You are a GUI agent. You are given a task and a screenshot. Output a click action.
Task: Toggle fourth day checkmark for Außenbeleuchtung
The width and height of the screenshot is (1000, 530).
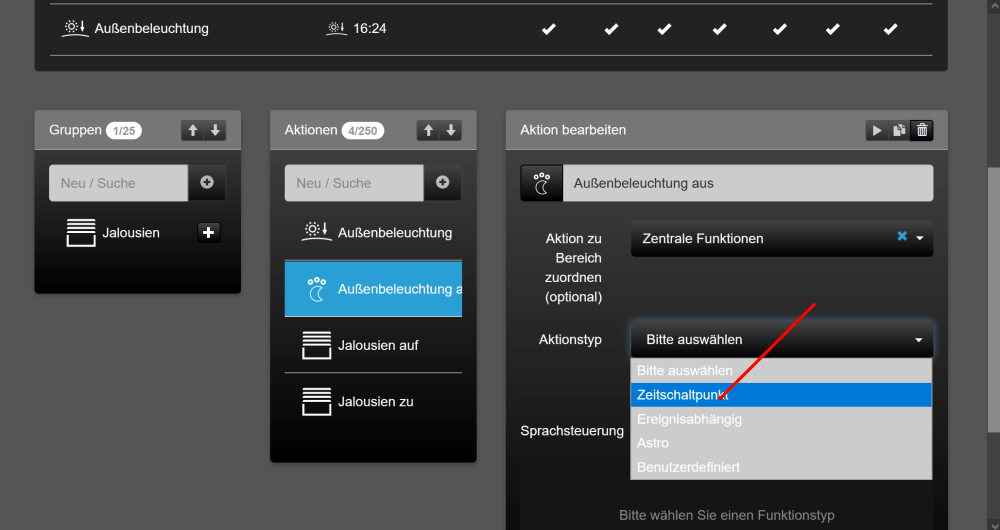pos(719,29)
